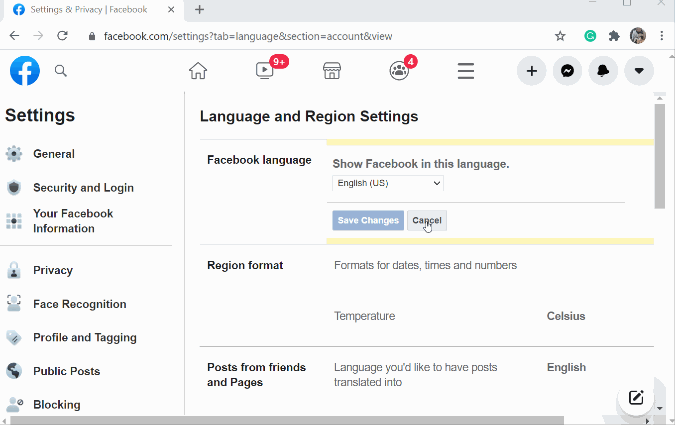
Task: Click the new message compose icon
Action: coord(636,397)
